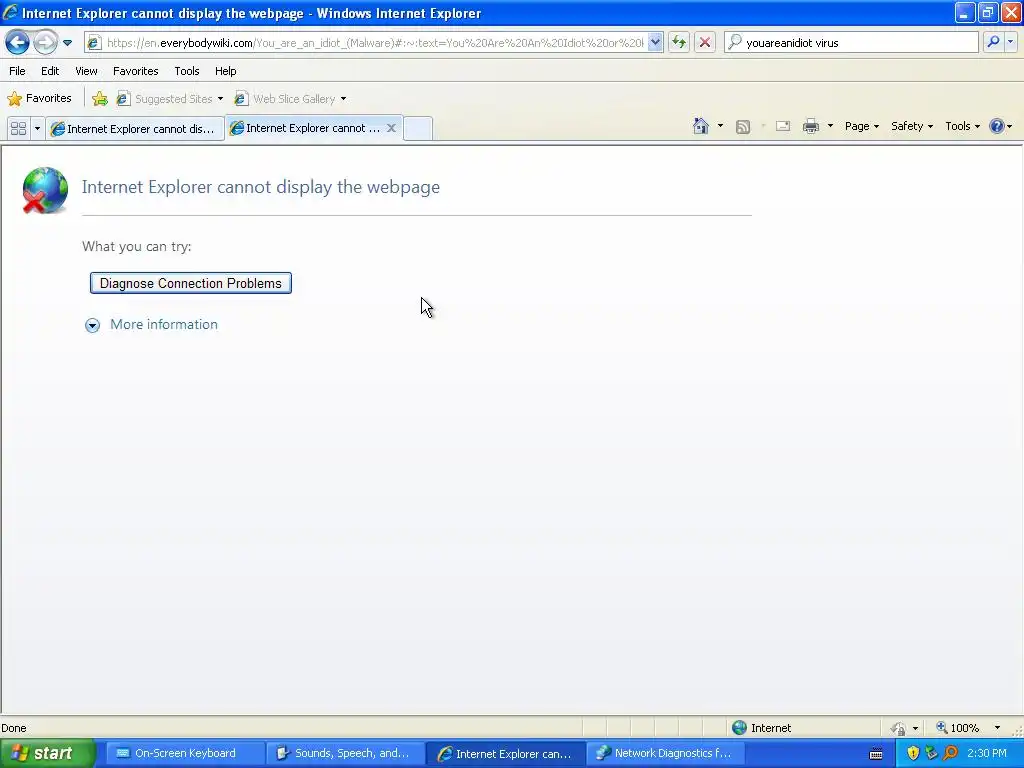Open the search provider dropdown

(1010, 42)
